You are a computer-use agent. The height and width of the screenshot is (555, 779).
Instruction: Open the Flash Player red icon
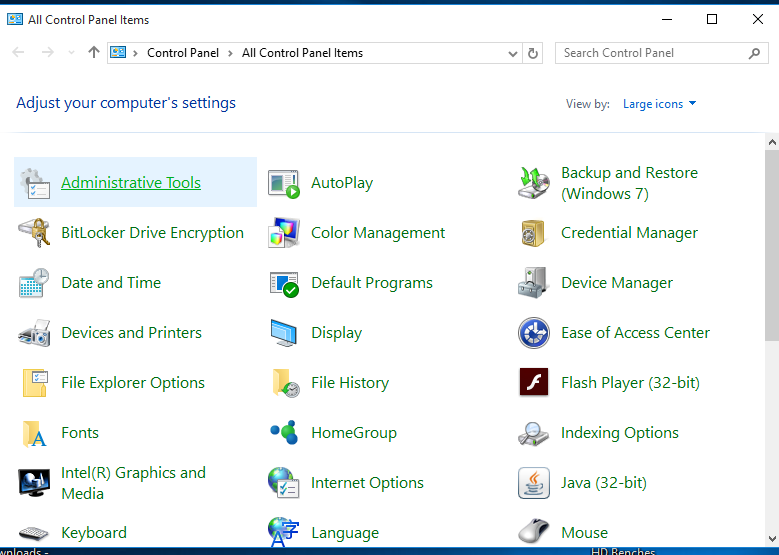coord(534,382)
